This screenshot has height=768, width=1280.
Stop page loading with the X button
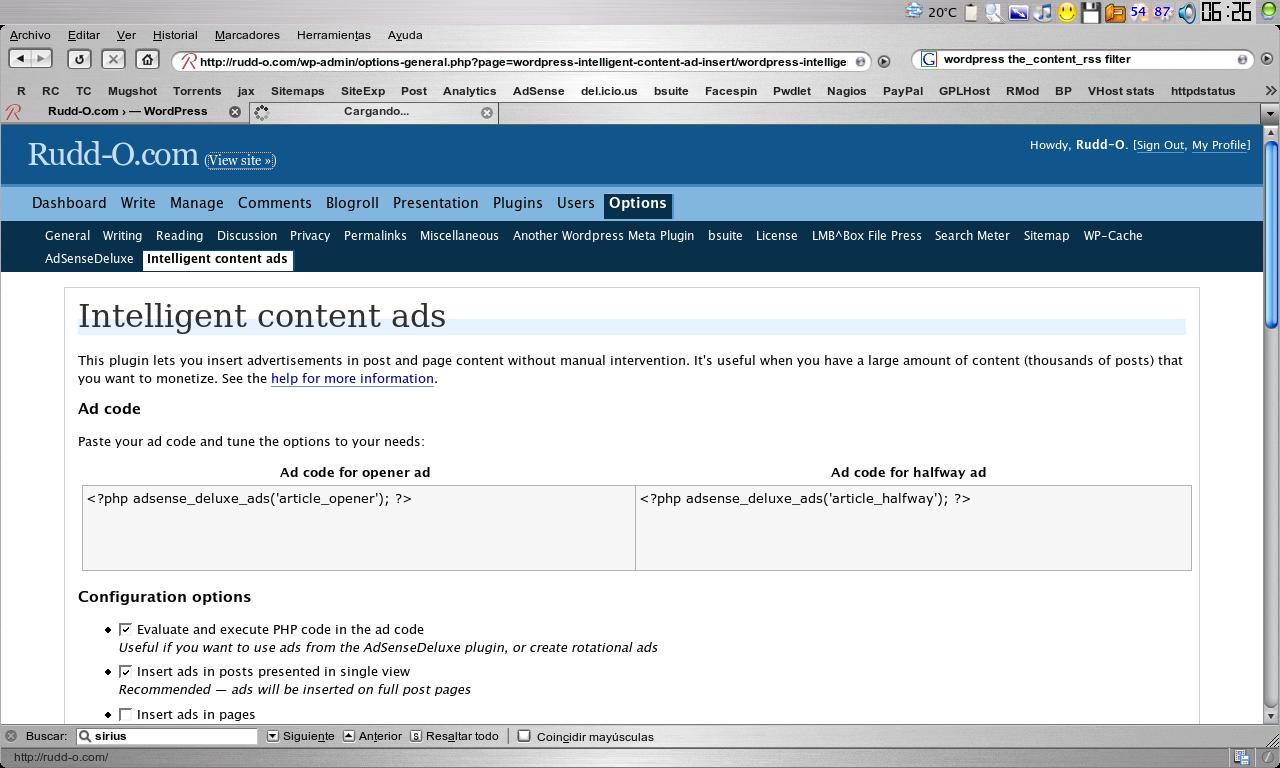tap(114, 60)
